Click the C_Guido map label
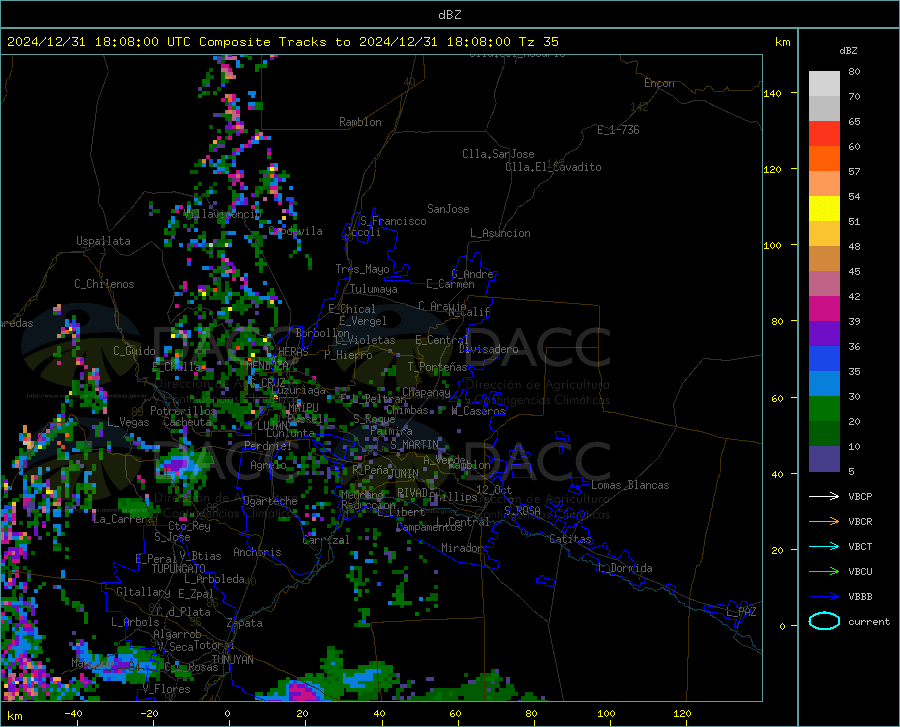This screenshot has width=900, height=727. coord(134,351)
